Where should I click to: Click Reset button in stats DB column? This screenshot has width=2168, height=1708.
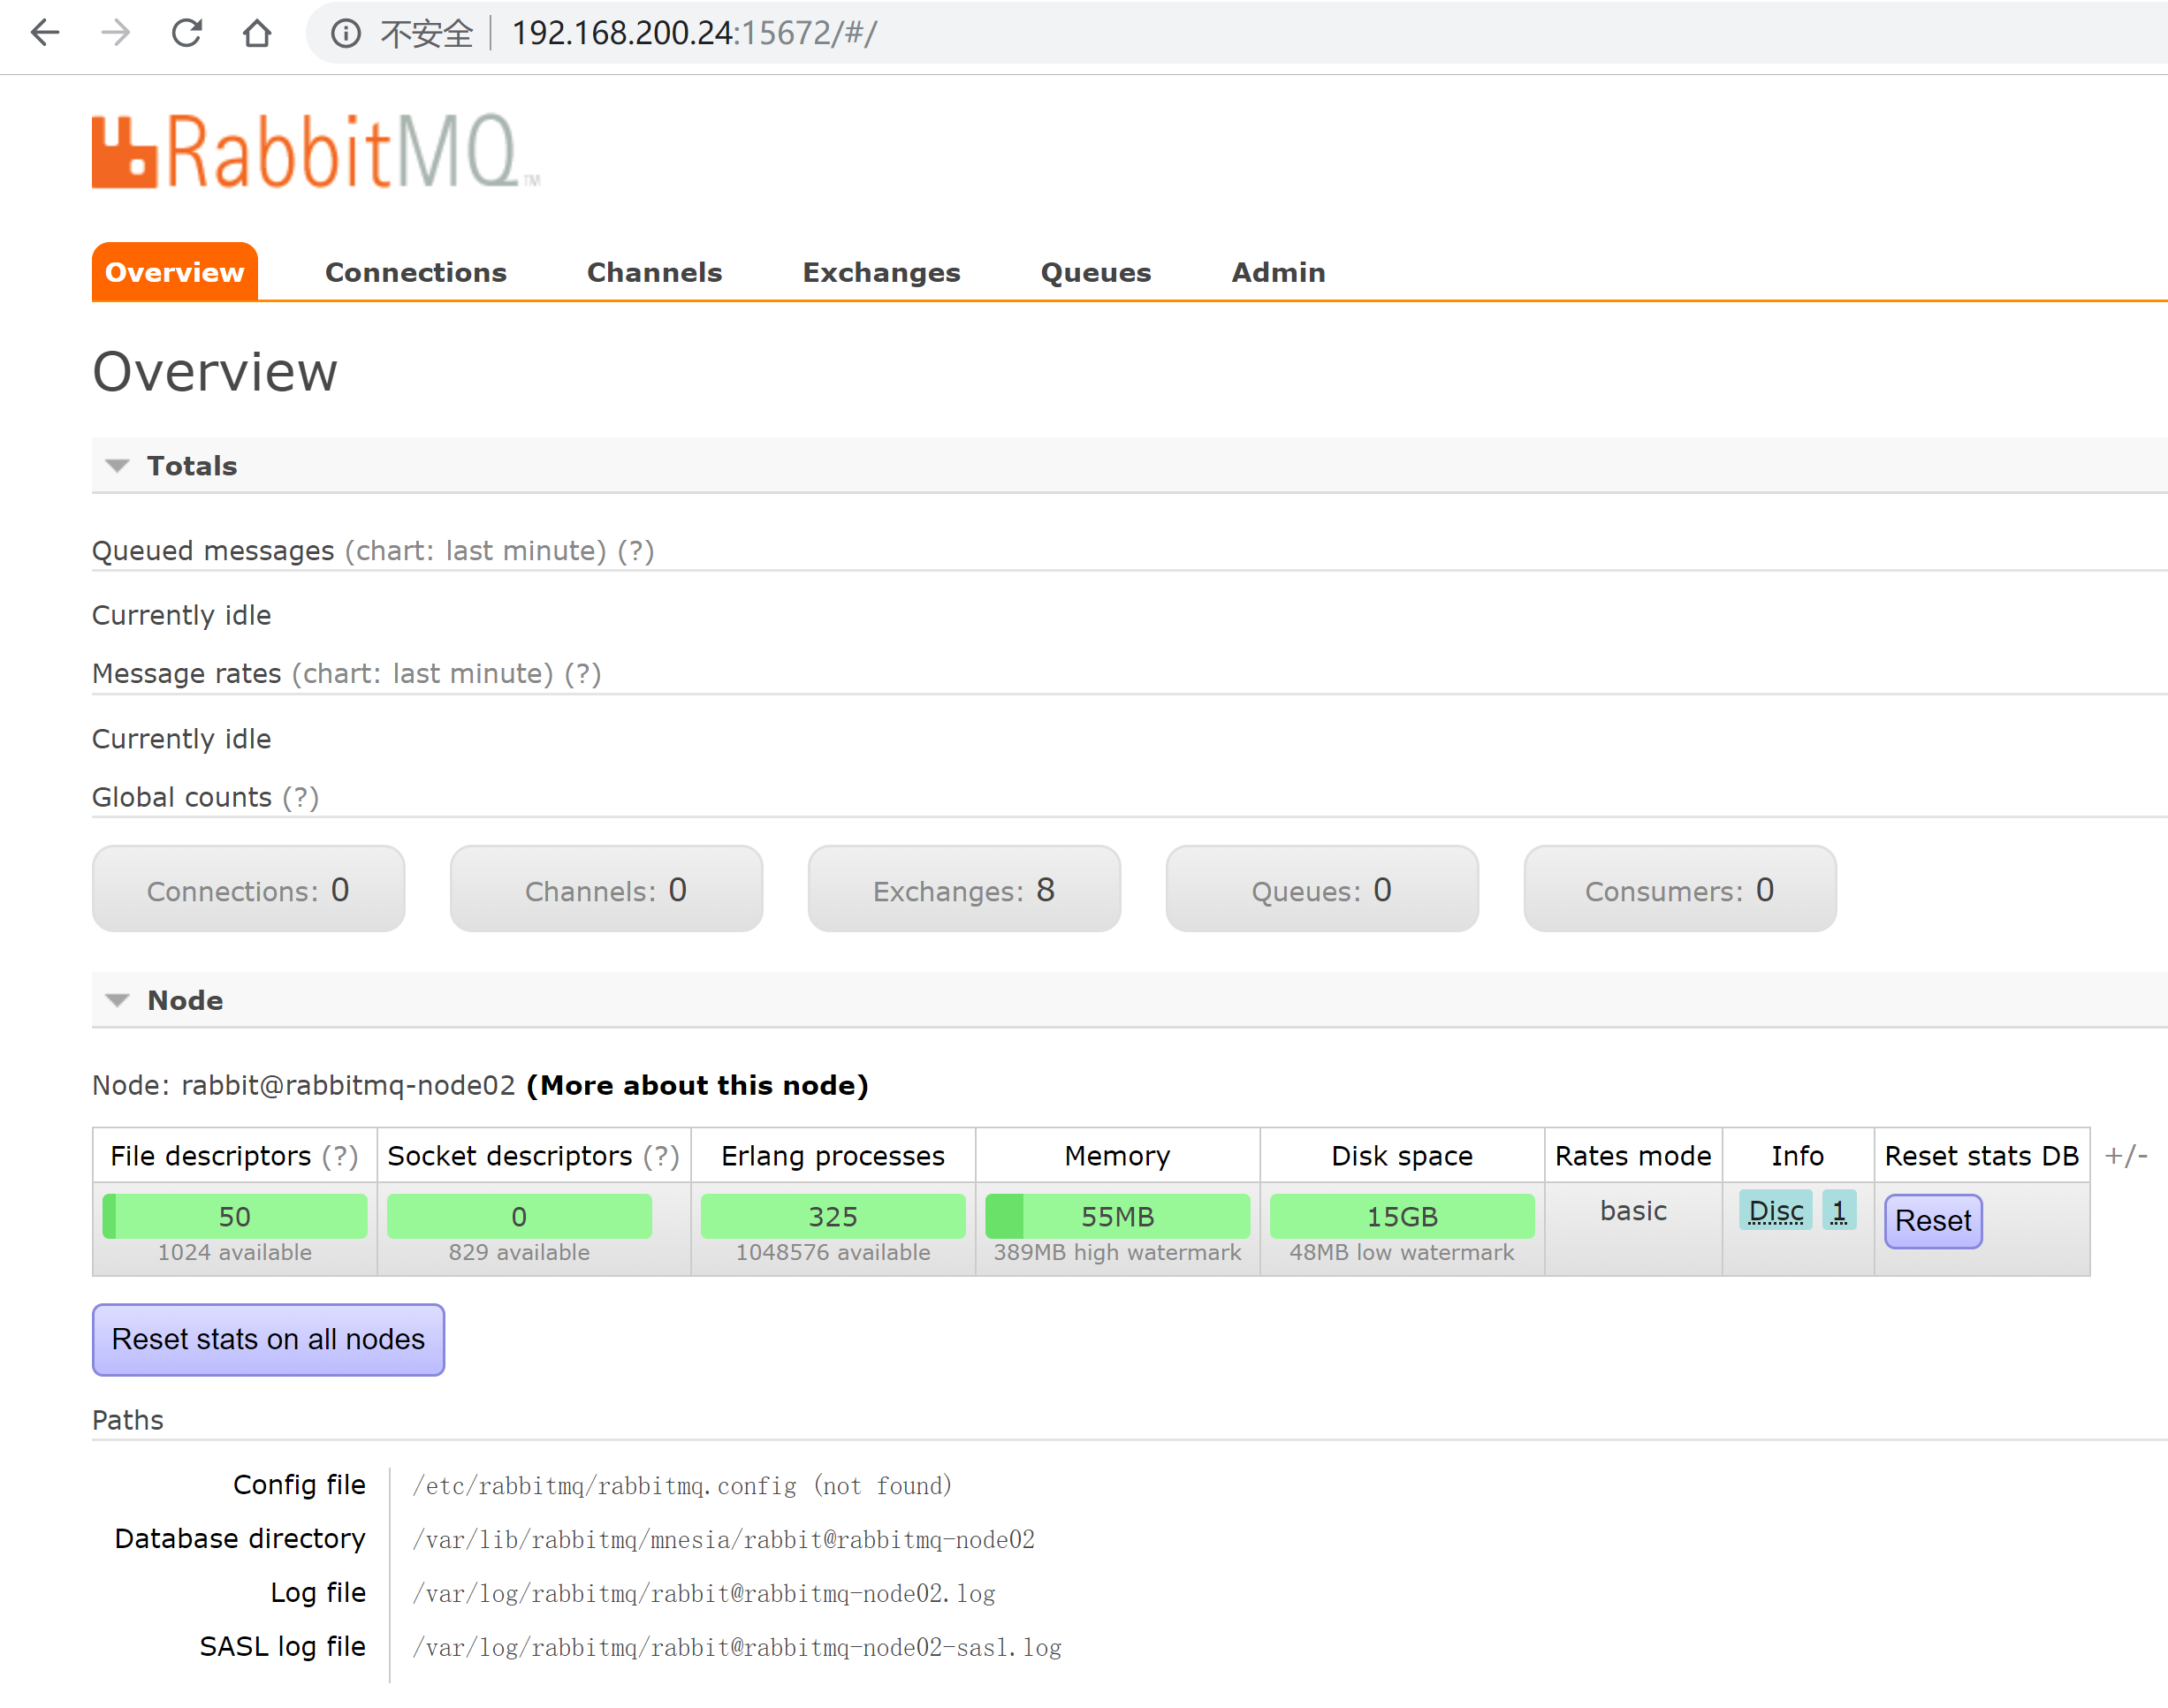tap(1932, 1221)
